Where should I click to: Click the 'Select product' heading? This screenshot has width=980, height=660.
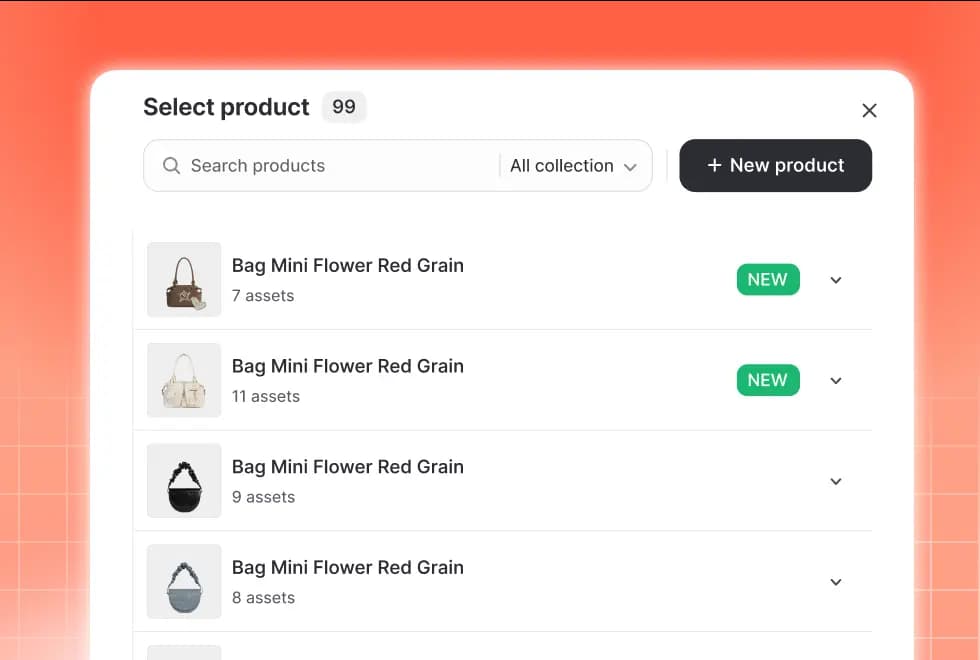coord(226,107)
